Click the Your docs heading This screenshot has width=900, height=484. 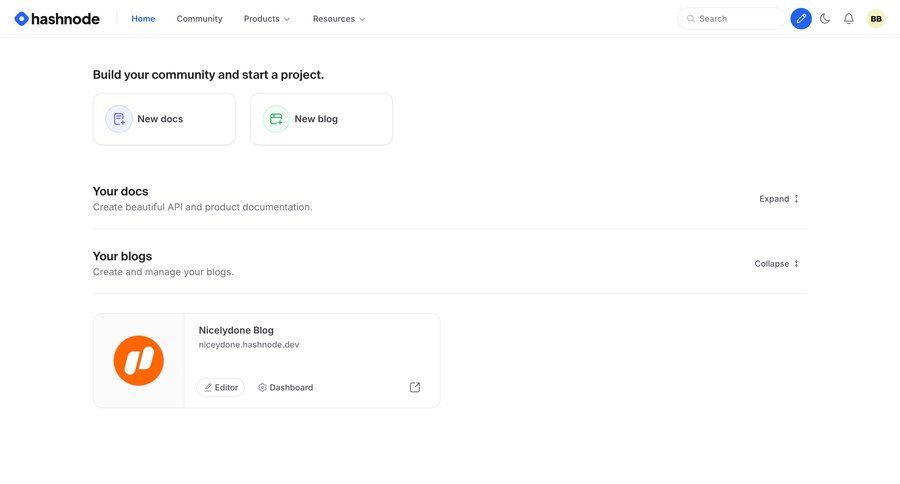click(x=121, y=191)
